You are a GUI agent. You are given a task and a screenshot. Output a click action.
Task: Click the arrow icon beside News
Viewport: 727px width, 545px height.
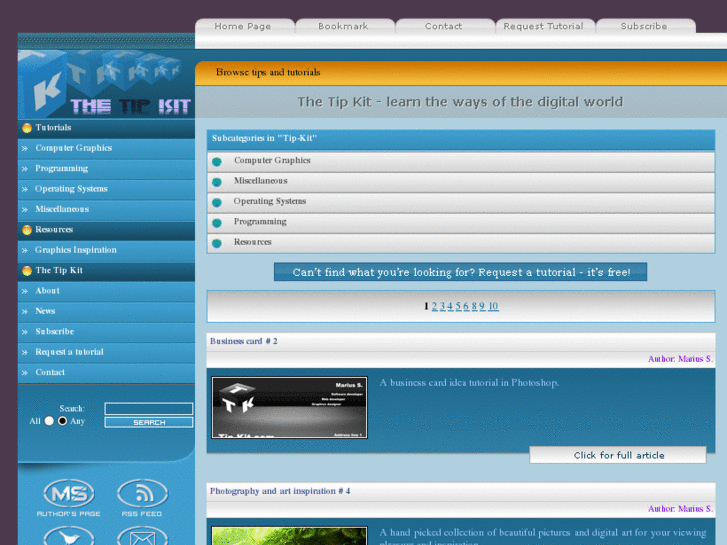[25, 312]
